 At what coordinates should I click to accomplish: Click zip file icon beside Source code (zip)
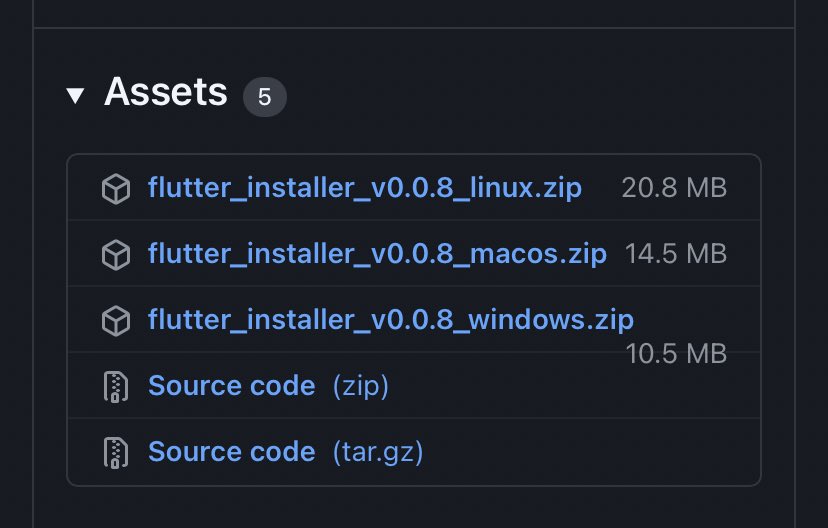(x=116, y=387)
